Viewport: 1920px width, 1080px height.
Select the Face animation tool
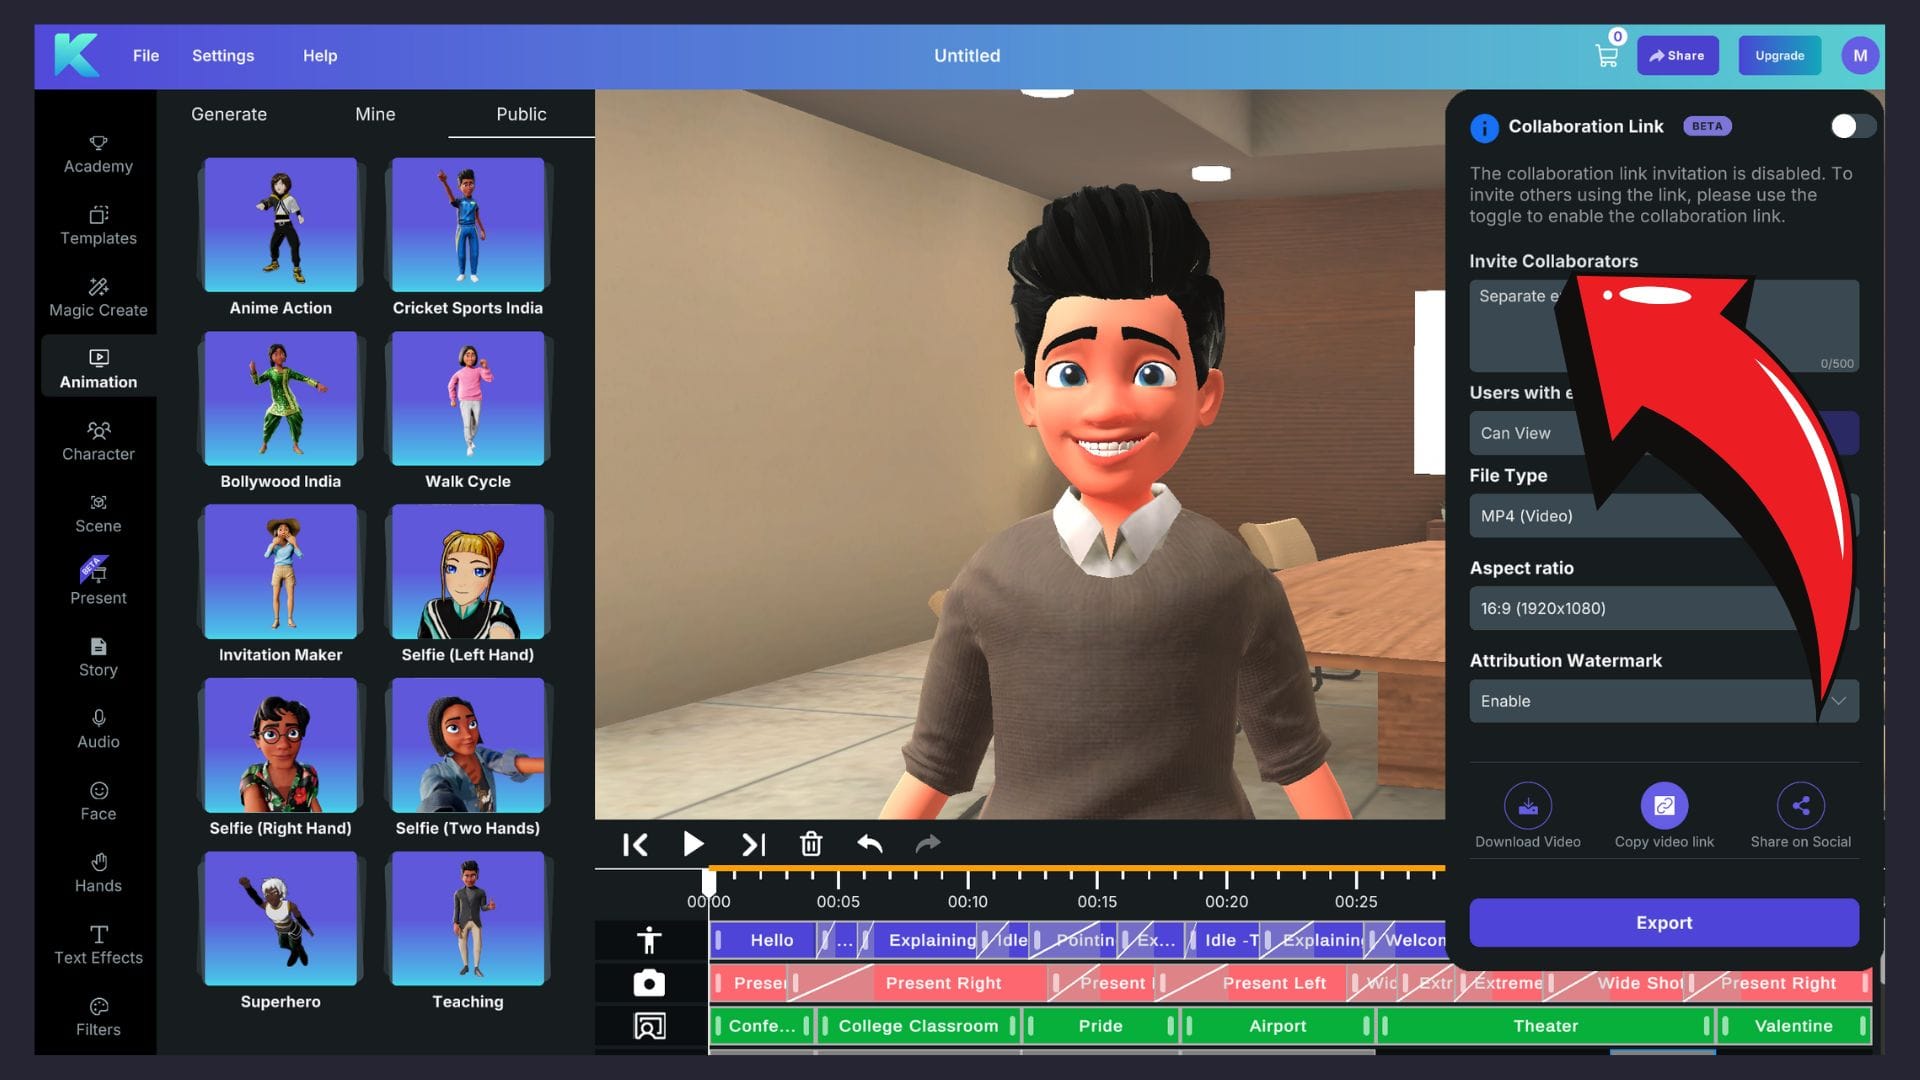click(97, 800)
